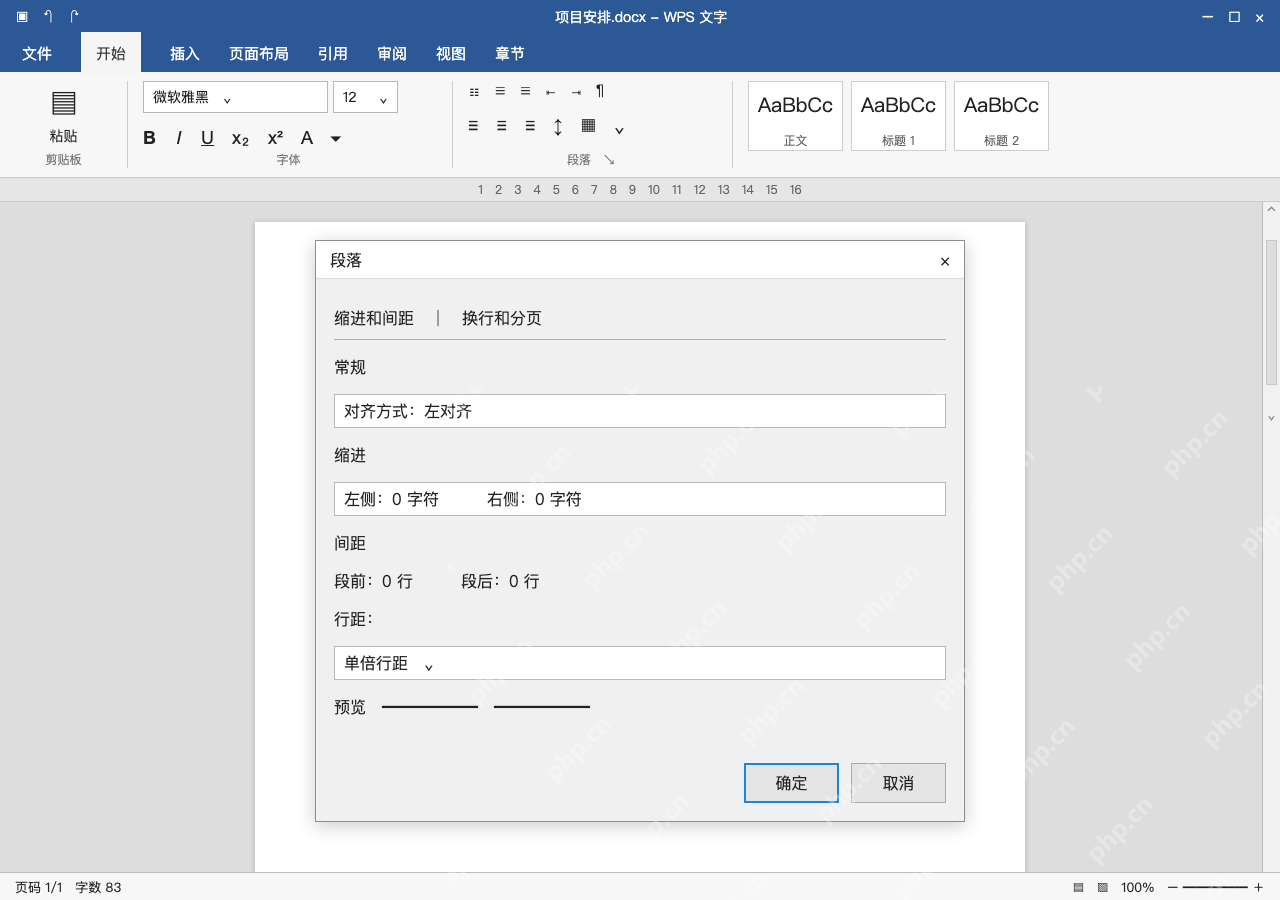The height and width of the screenshot is (900, 1280).
Task: Toggle bold formatting
Action: [x=149, y=138]
